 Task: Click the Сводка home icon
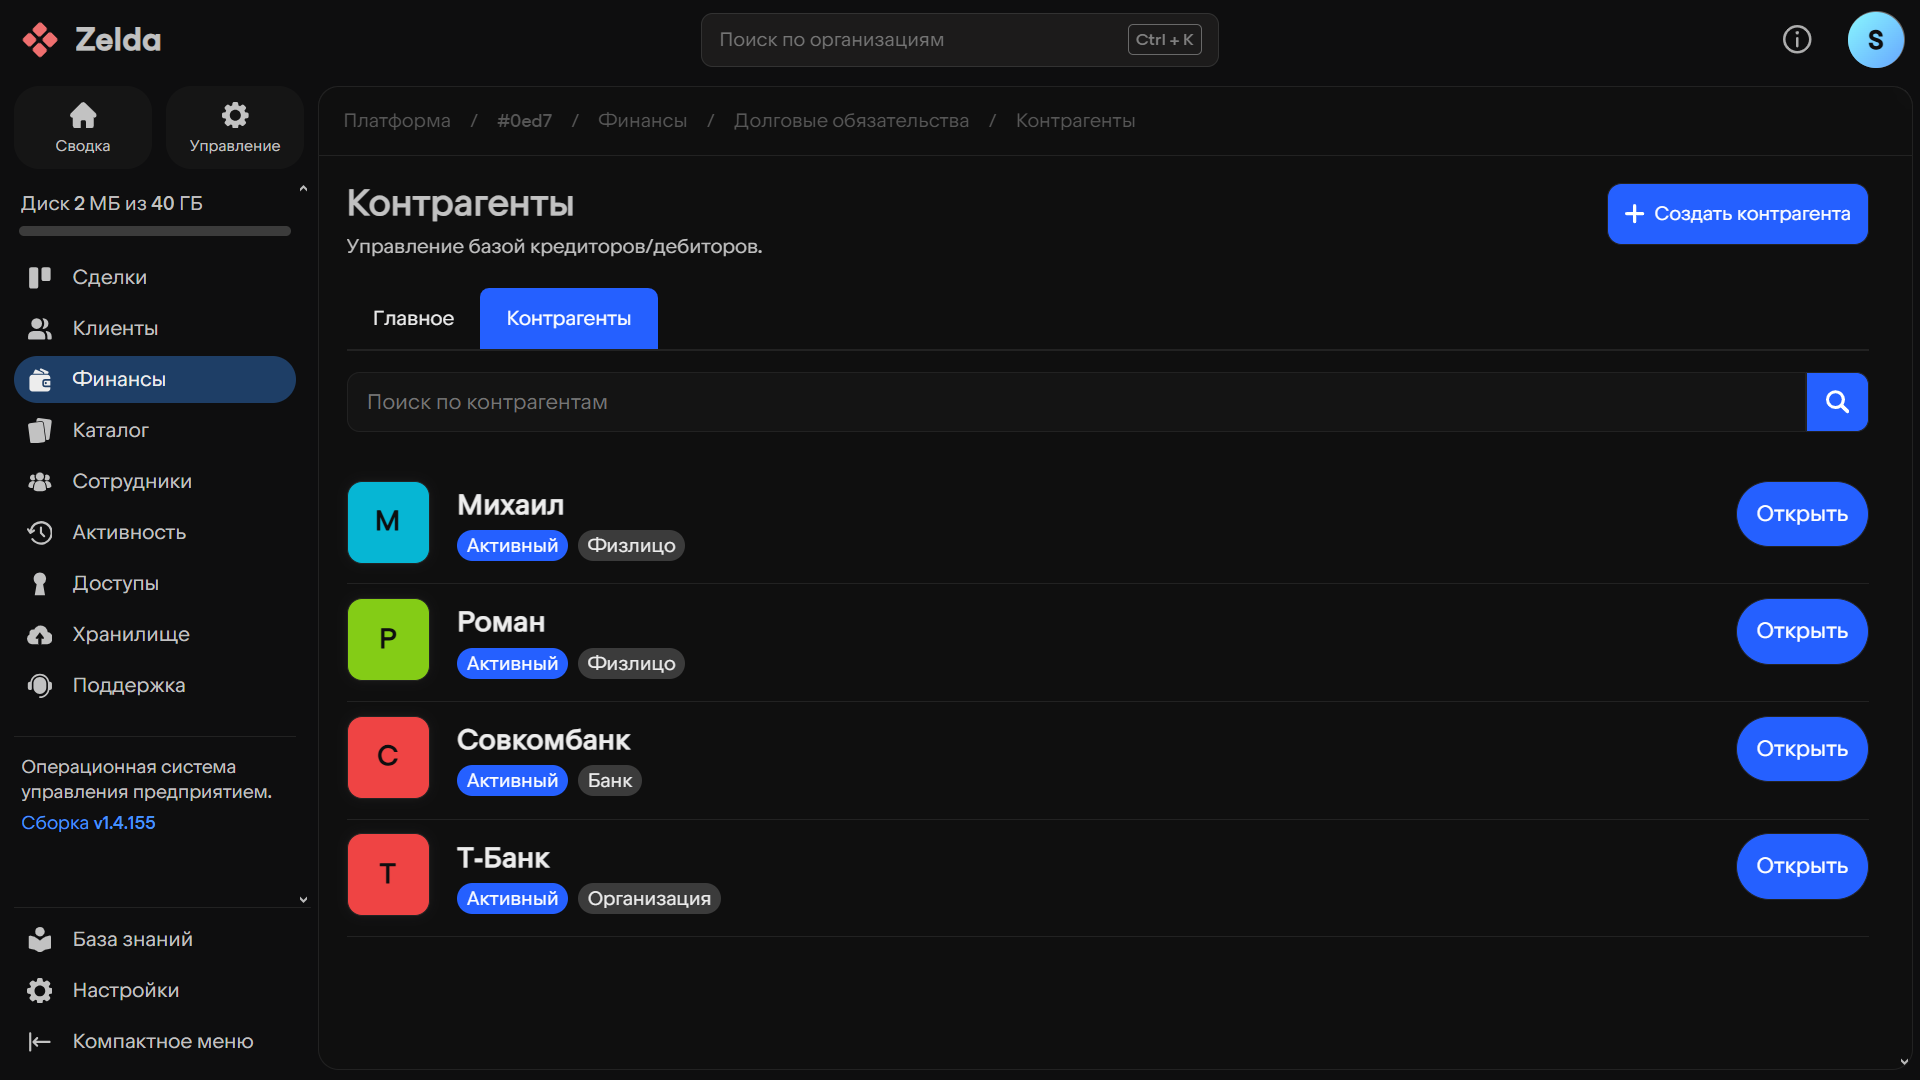(83, 116)
